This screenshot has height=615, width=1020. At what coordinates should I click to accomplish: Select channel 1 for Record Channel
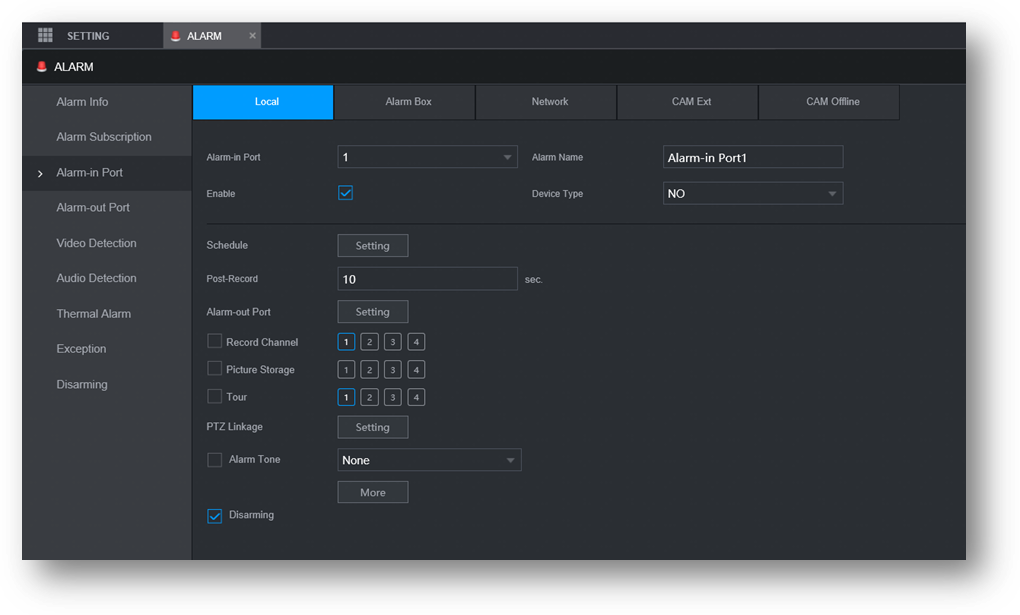coord(346,342)
